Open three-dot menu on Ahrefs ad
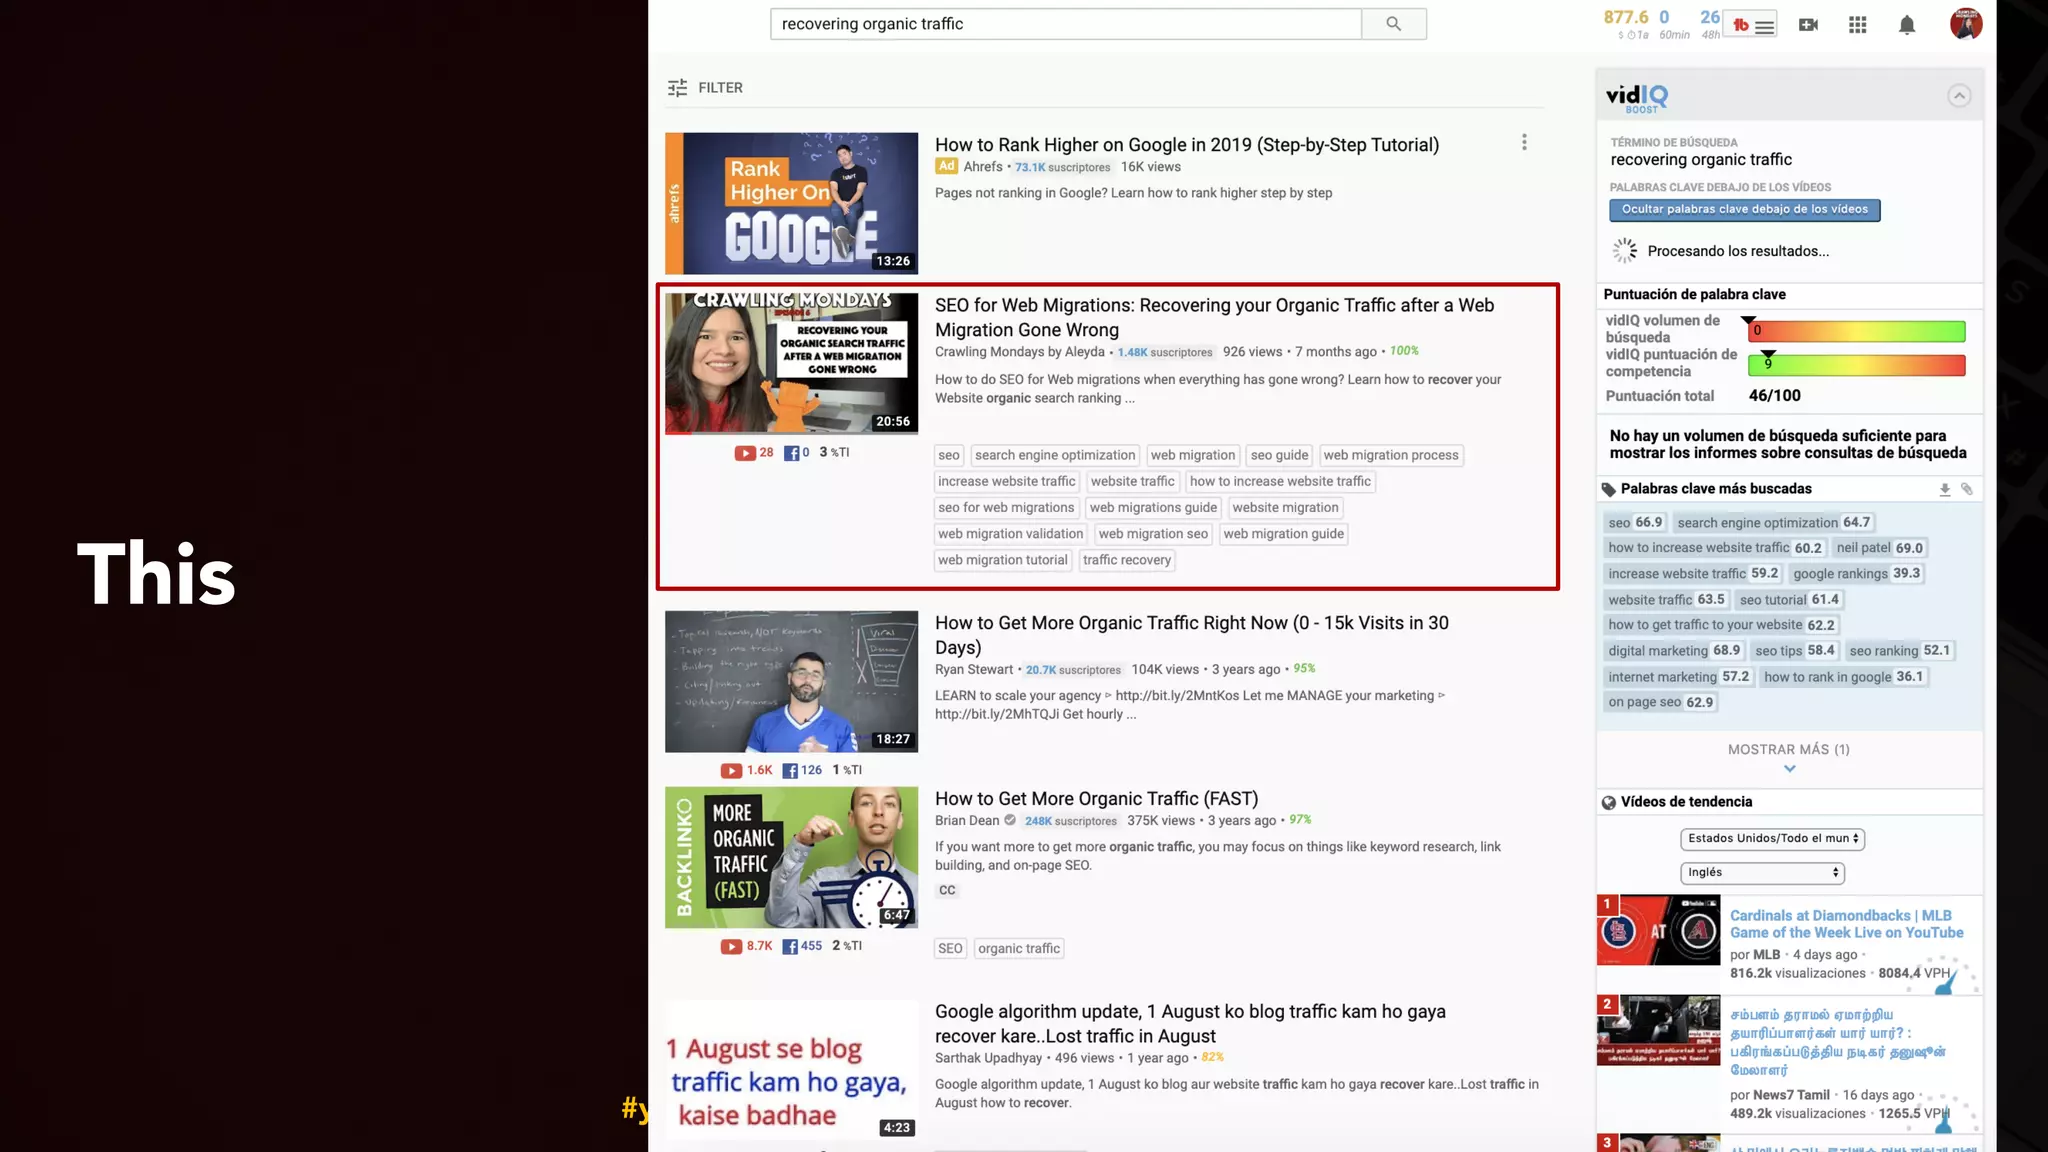The image size is (2048, 1152). (x=1524, y=143)
